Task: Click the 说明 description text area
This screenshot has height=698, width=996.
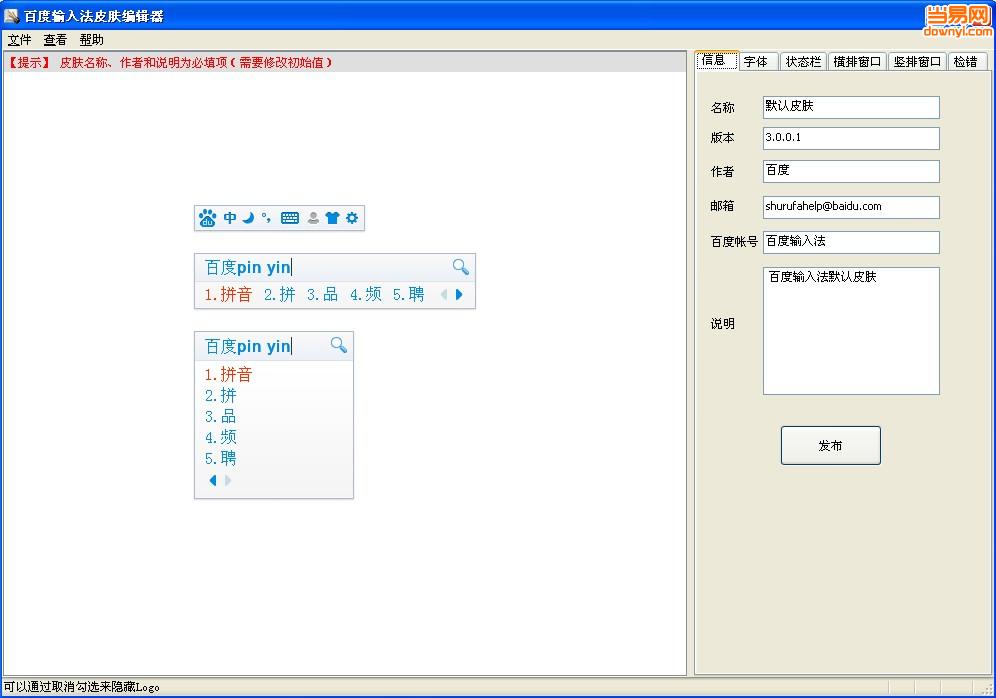Action: click(x=850, y=330)
